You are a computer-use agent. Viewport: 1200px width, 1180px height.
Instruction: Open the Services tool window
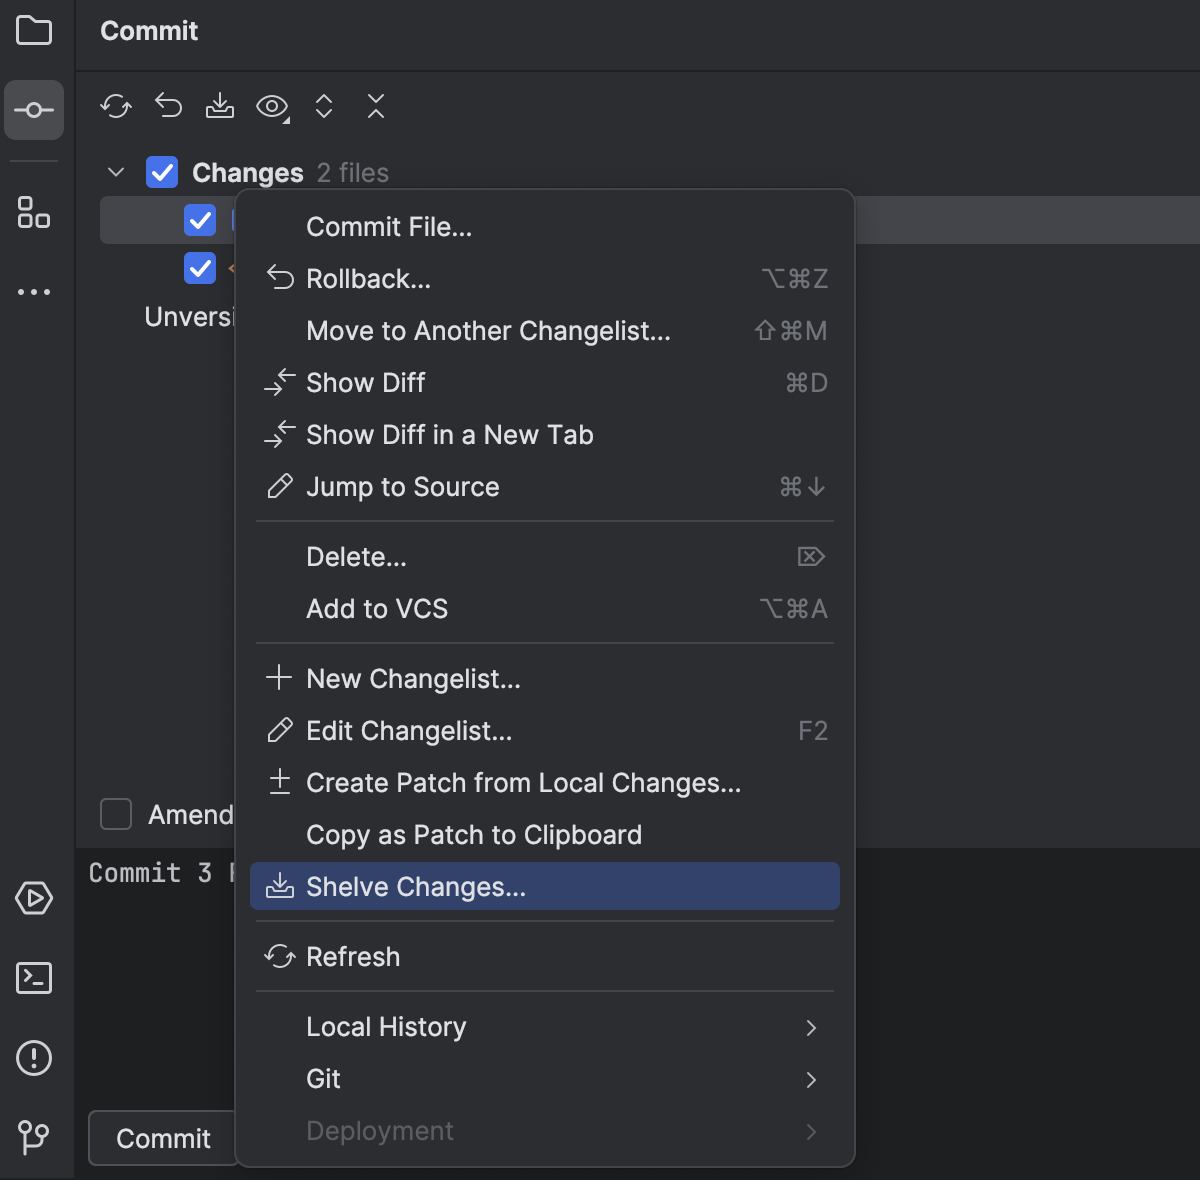click(34, 898)
